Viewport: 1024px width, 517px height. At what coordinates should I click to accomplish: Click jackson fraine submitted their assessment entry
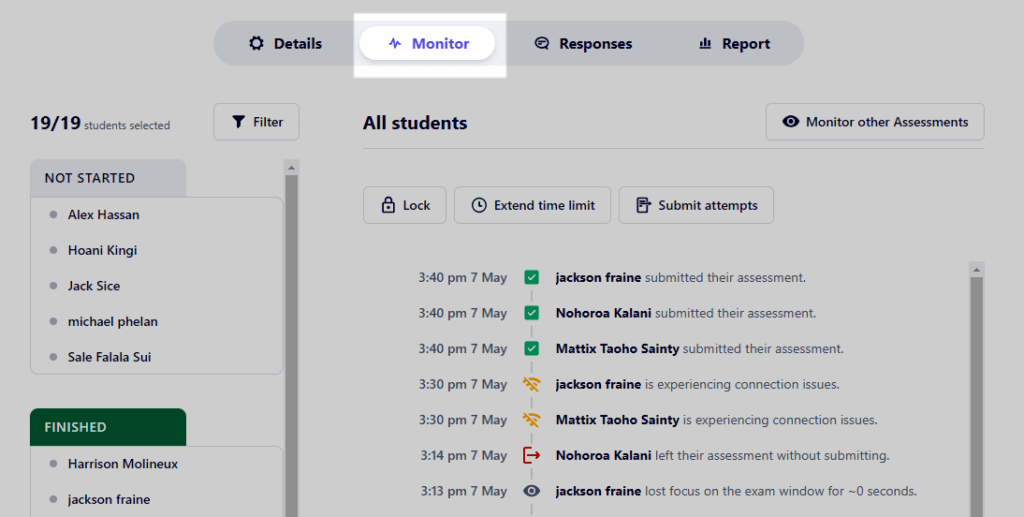point(680,277)
